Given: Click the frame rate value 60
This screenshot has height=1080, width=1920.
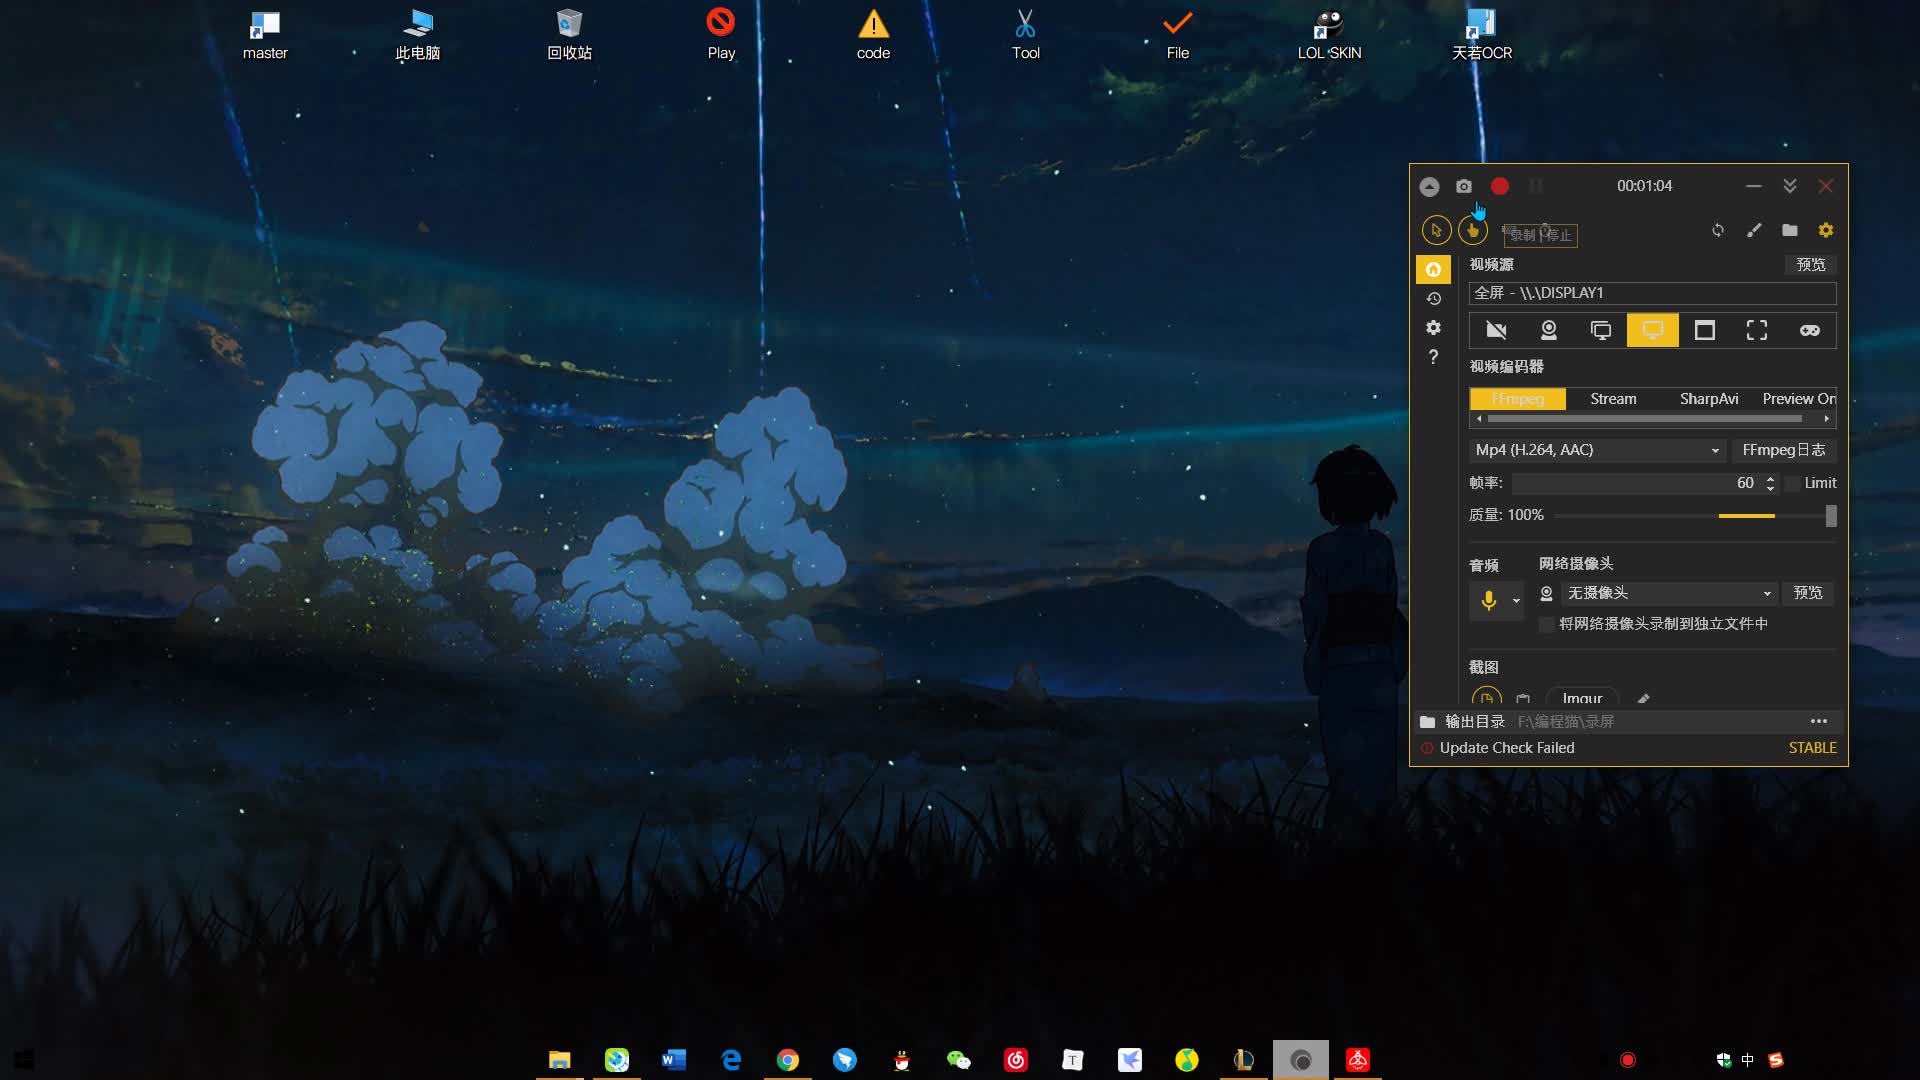Looking at the screenshot, I should [1745, 483].
